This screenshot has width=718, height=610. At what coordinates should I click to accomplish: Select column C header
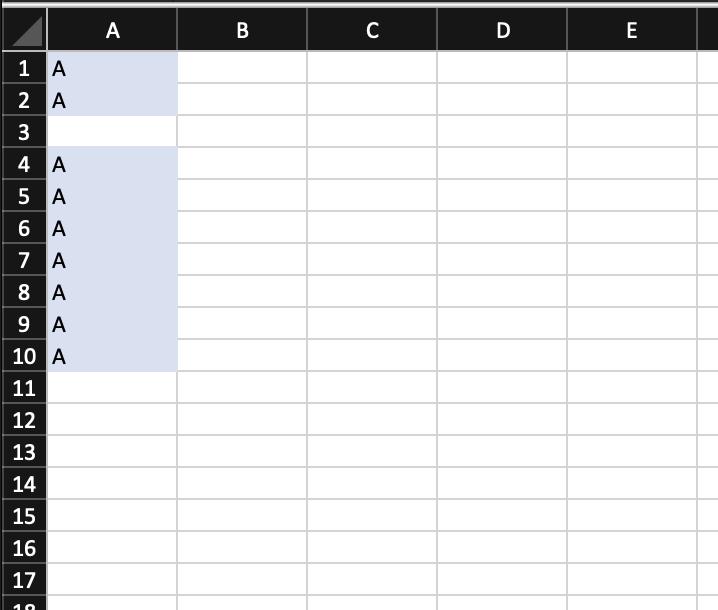pos(372,29)
